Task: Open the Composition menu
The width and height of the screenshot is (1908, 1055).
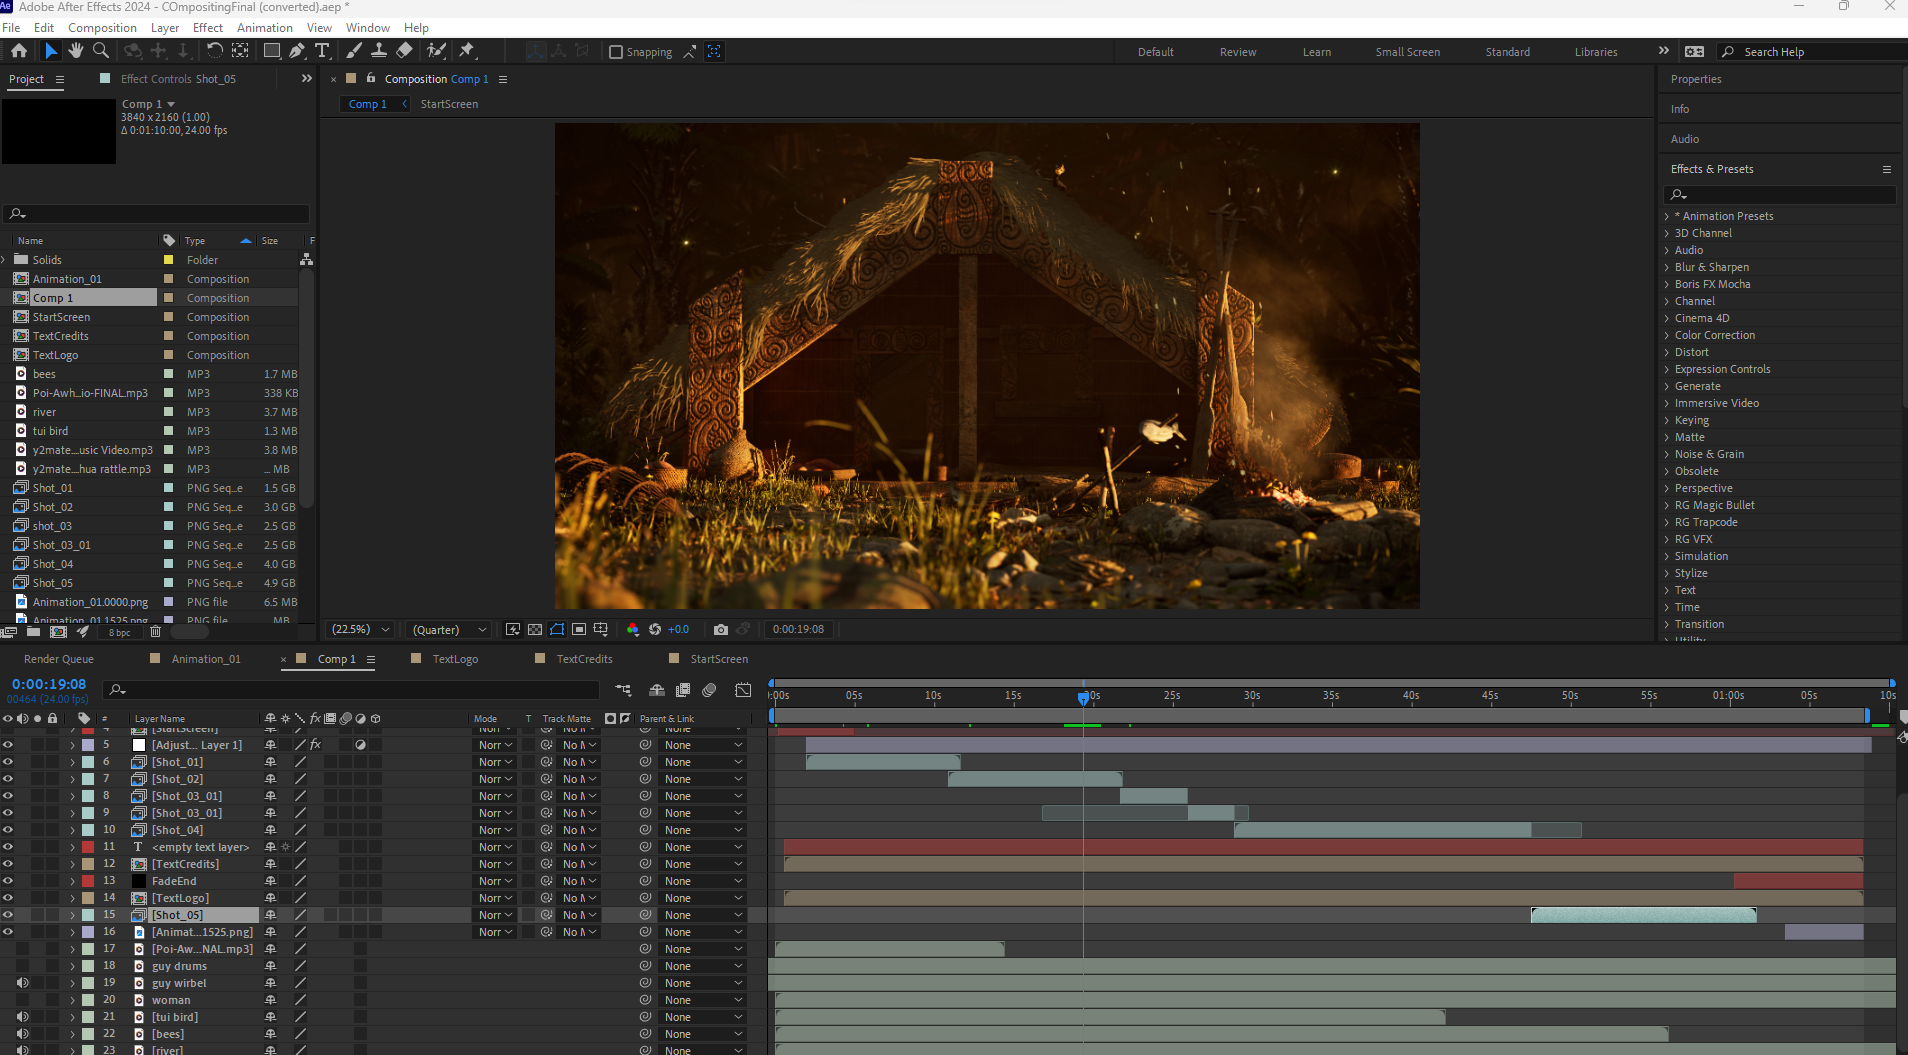Action: [102, 28]
